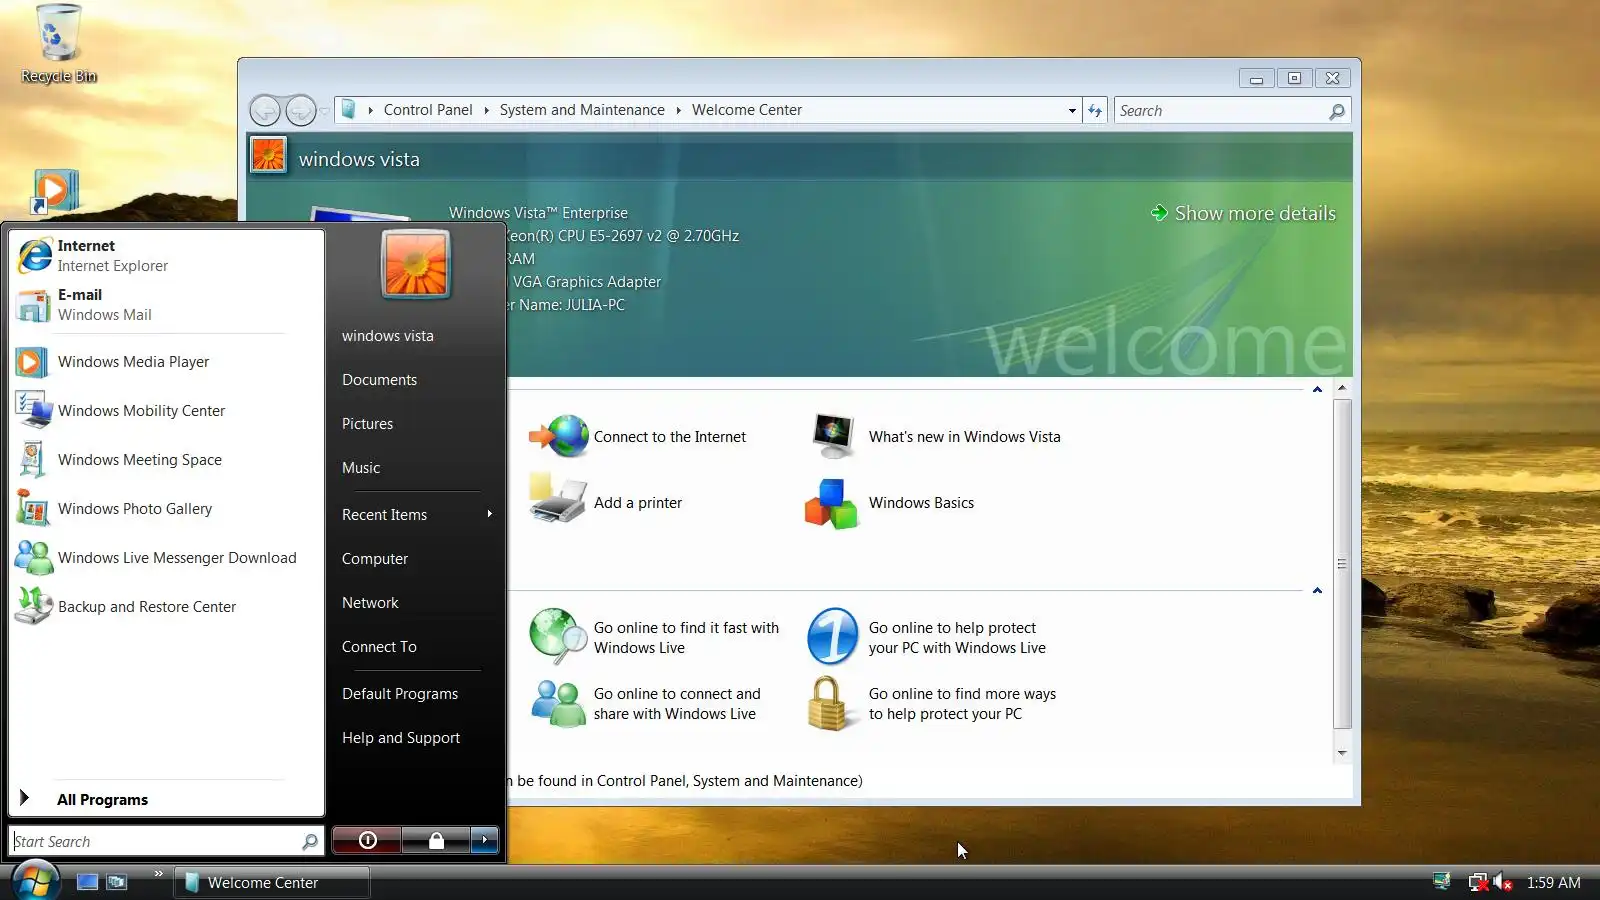This screenshot has width=1600, height=900.
Task: Click the scroll down arrow in Welcome Center
Action: (x=1342, y=753)
